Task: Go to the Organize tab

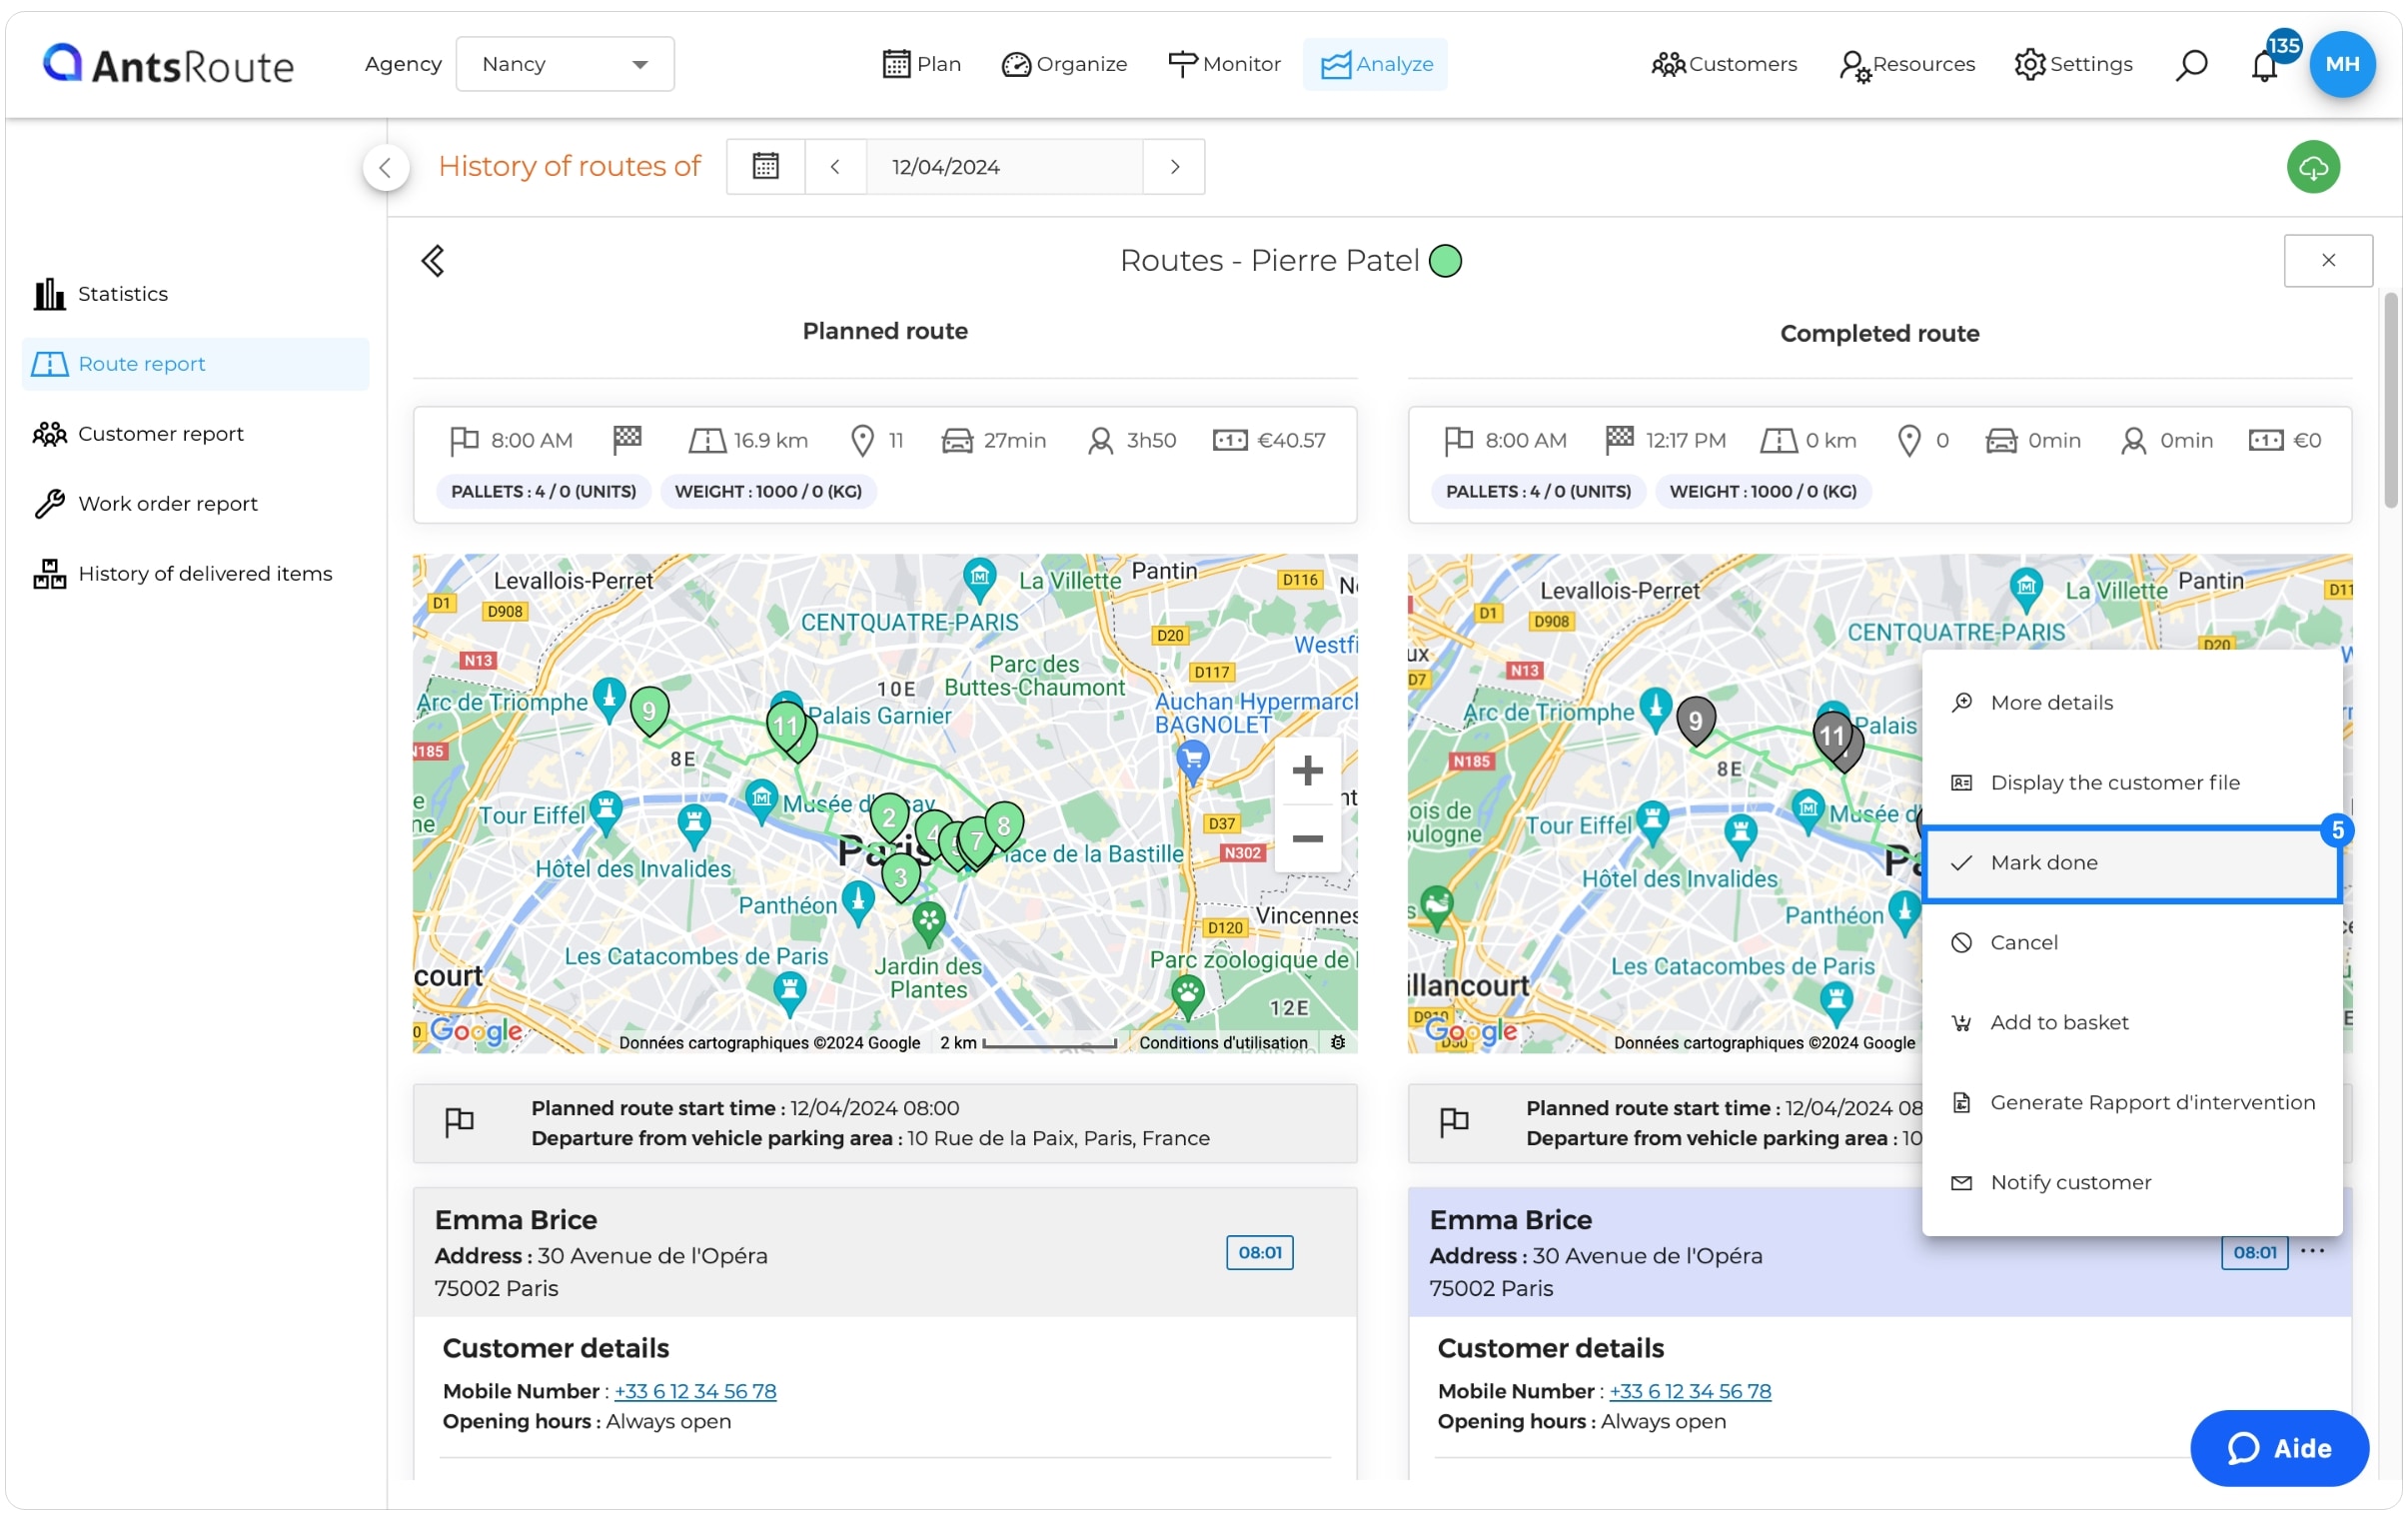Action: click(x=1064, y=64)
